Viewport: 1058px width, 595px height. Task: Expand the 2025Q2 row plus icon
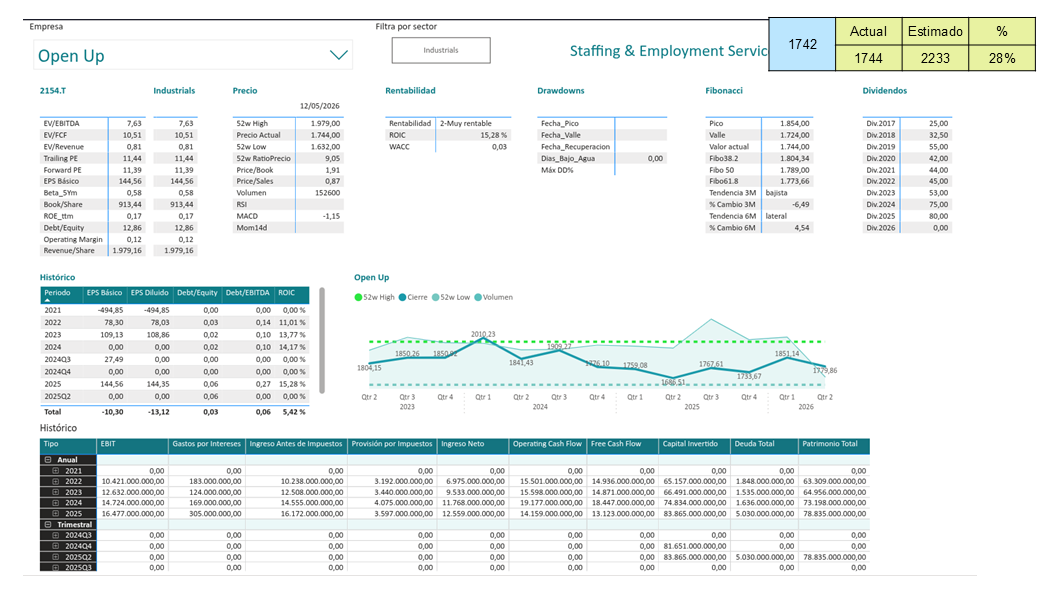tap(56, 557)
